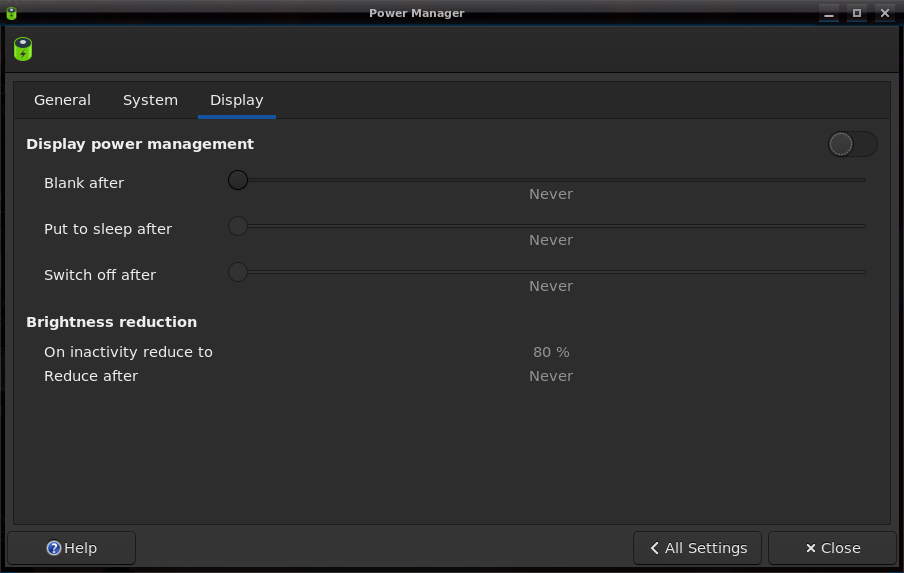Open Help for Power Manager
Viewport: 904px width, 573px height.
[71, 548]
